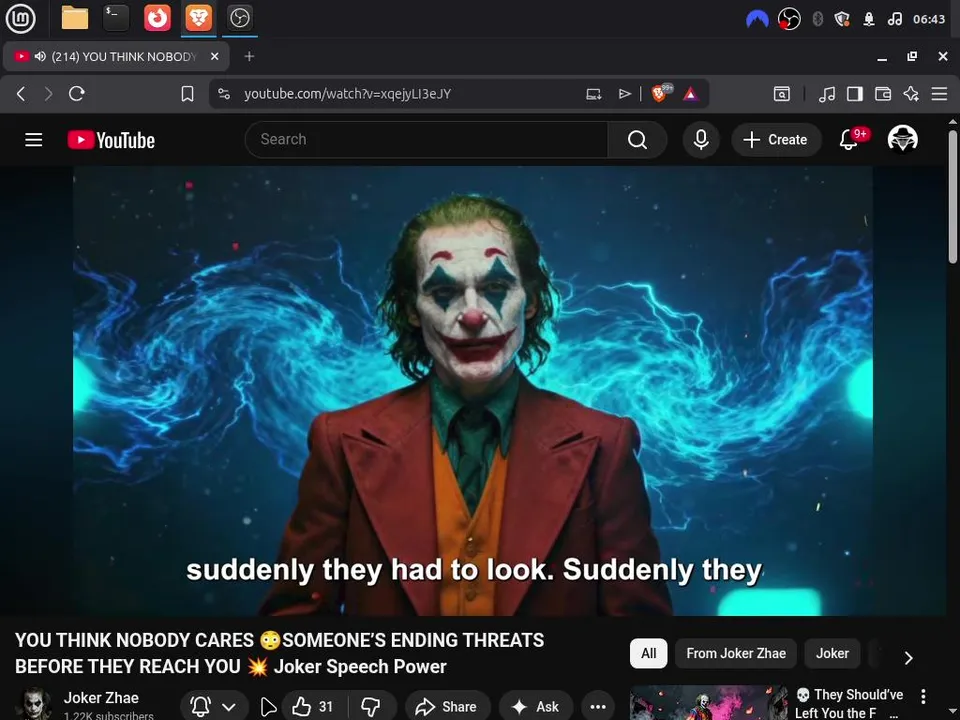Open the tab search button in the toolbar
Image resolution: width=960 pixels, height=720 pixels.
[x=782, y=94]
